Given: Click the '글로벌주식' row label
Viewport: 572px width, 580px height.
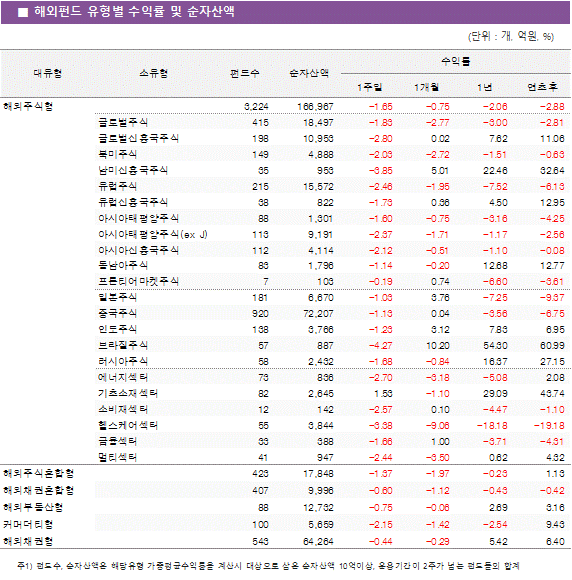Looking at the screenshot, I should (123, 122).
